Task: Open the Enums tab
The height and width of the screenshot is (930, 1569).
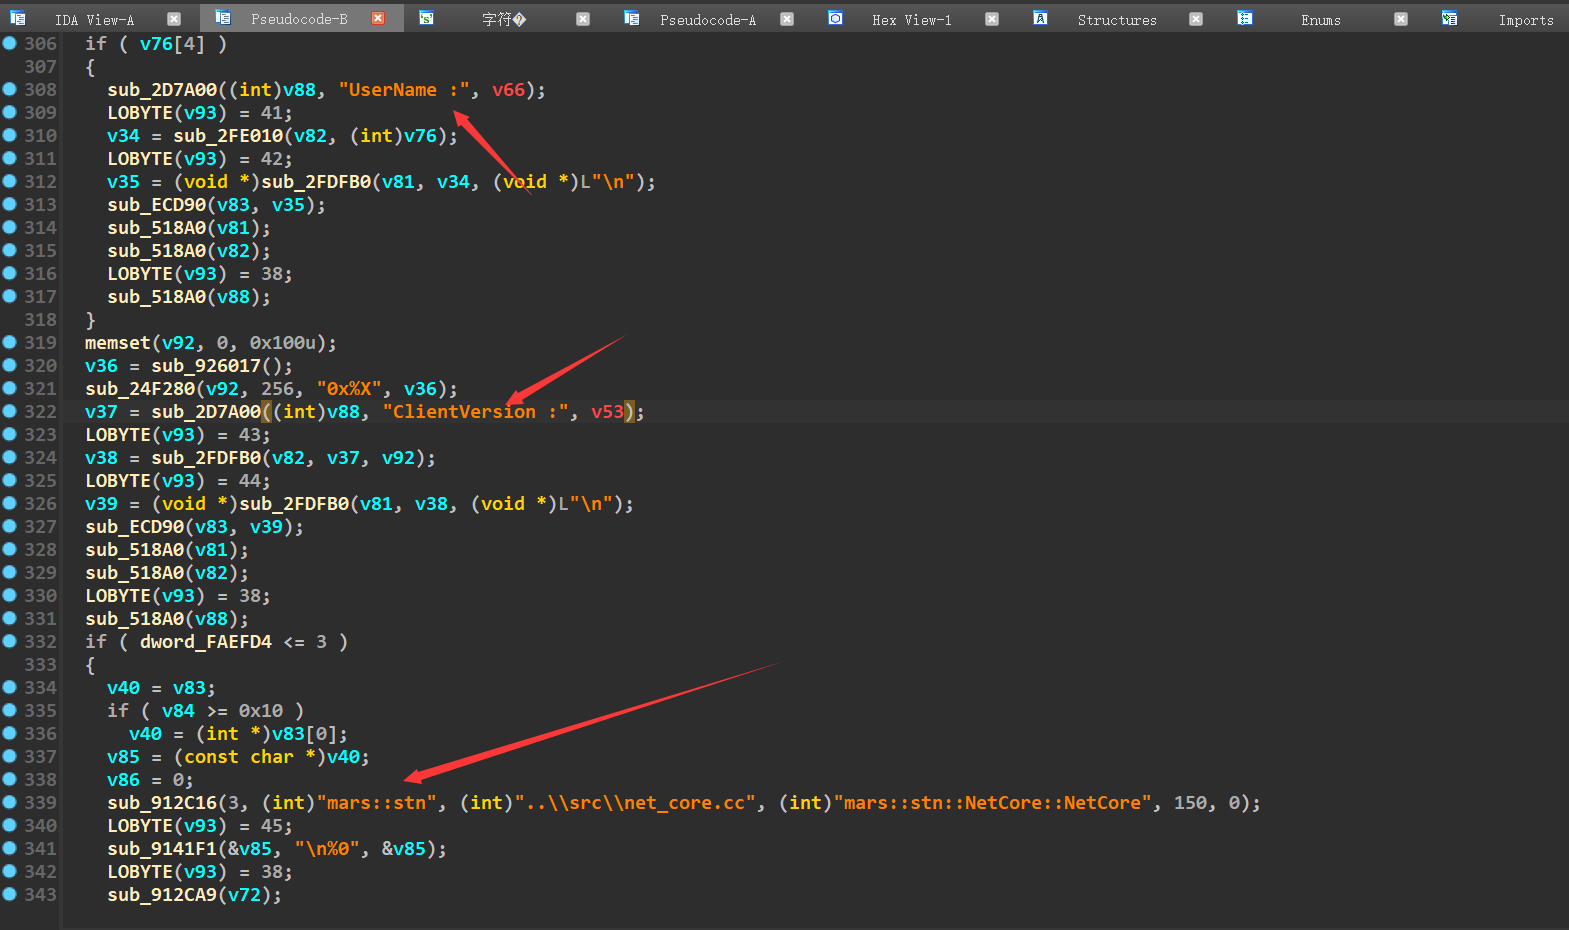Action: (1321, 19)
